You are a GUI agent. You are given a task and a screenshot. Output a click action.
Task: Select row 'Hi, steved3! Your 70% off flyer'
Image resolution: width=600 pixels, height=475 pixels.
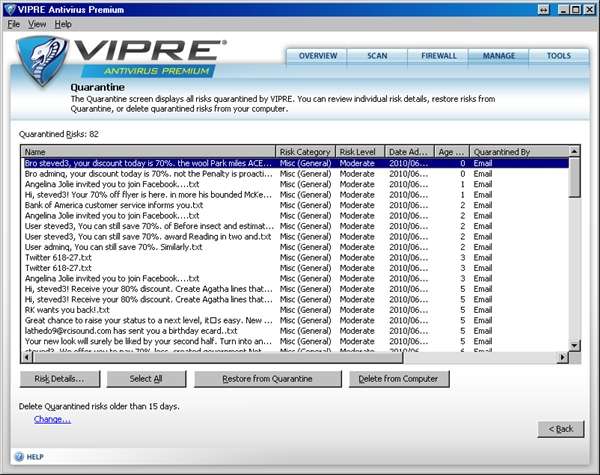(x=295, y=195)
